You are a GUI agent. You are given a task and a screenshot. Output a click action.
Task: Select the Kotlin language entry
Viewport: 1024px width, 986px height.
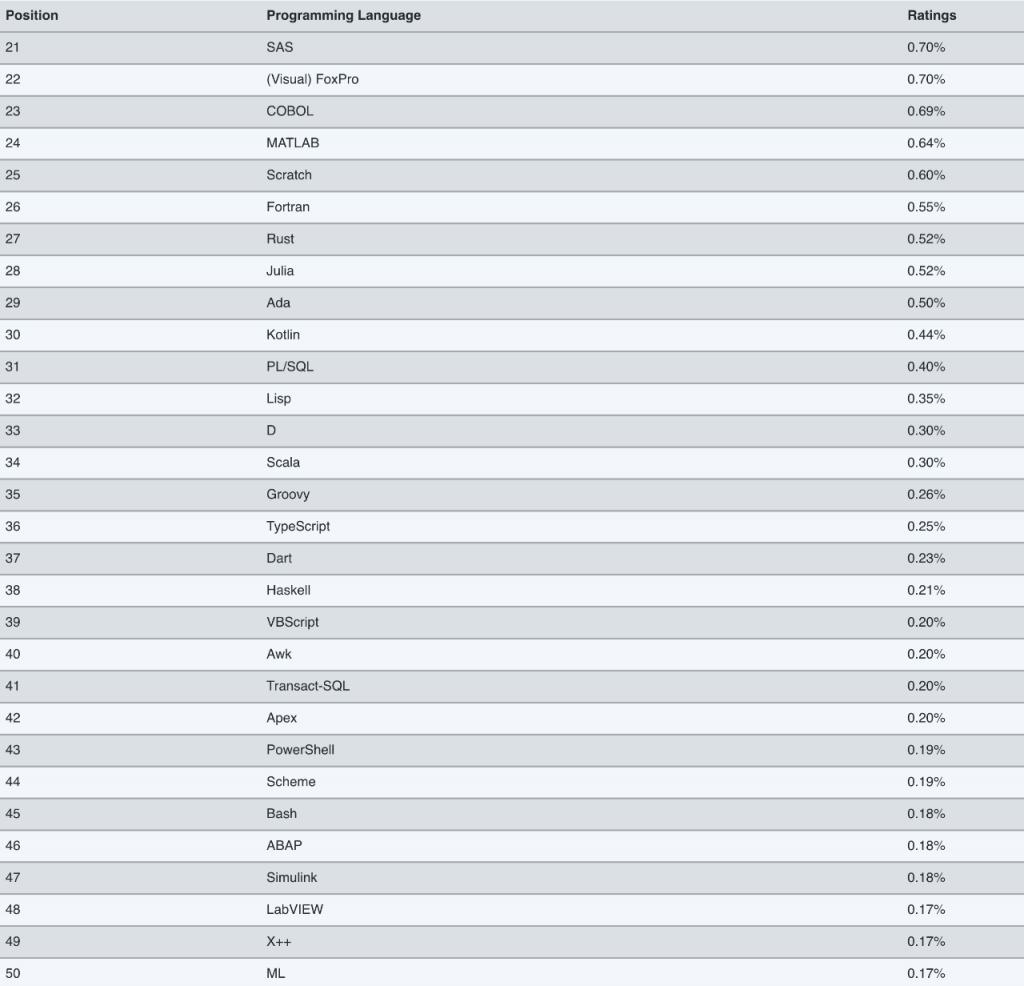pyautogui.click(x=283, y=335)
